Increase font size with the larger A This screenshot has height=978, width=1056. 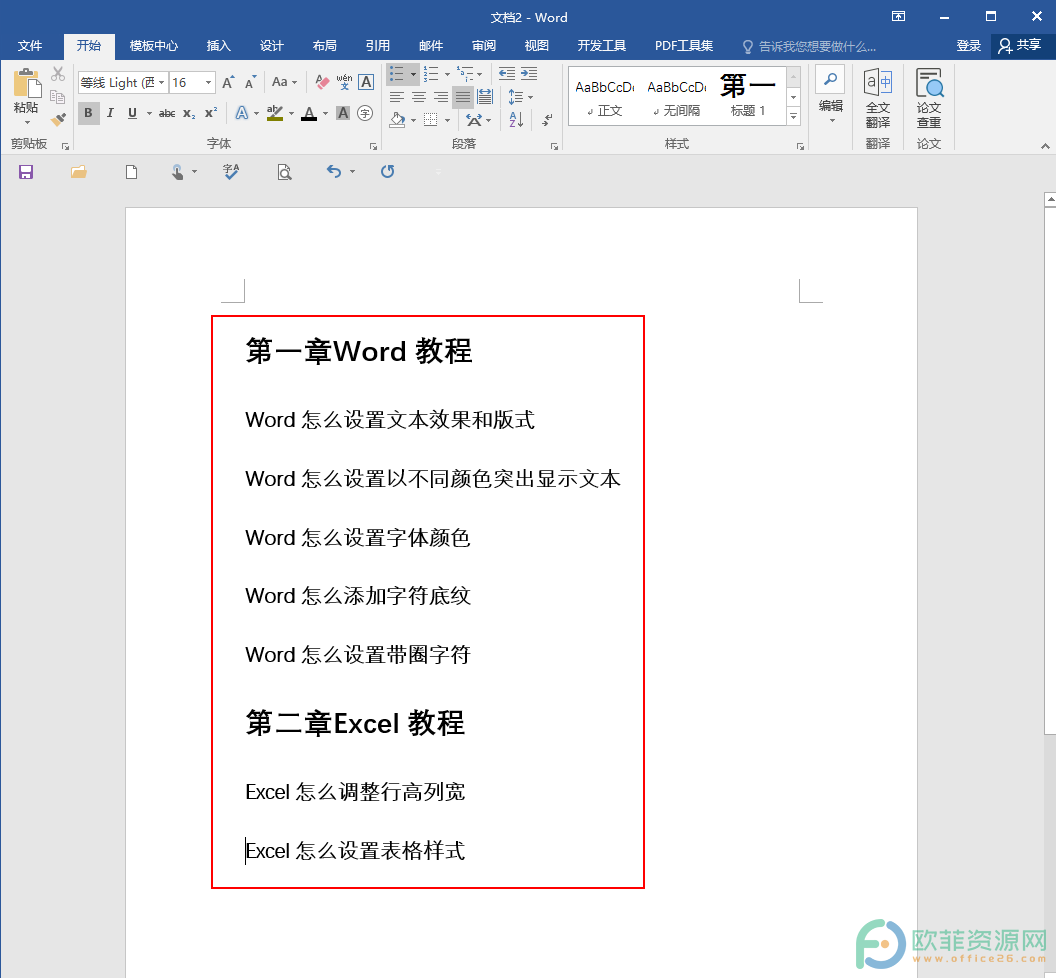click(229, 82)
